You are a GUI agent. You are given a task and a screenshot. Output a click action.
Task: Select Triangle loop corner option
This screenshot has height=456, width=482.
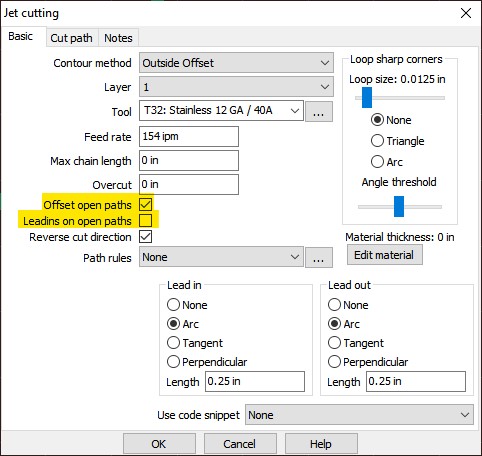tap(398, 141)
